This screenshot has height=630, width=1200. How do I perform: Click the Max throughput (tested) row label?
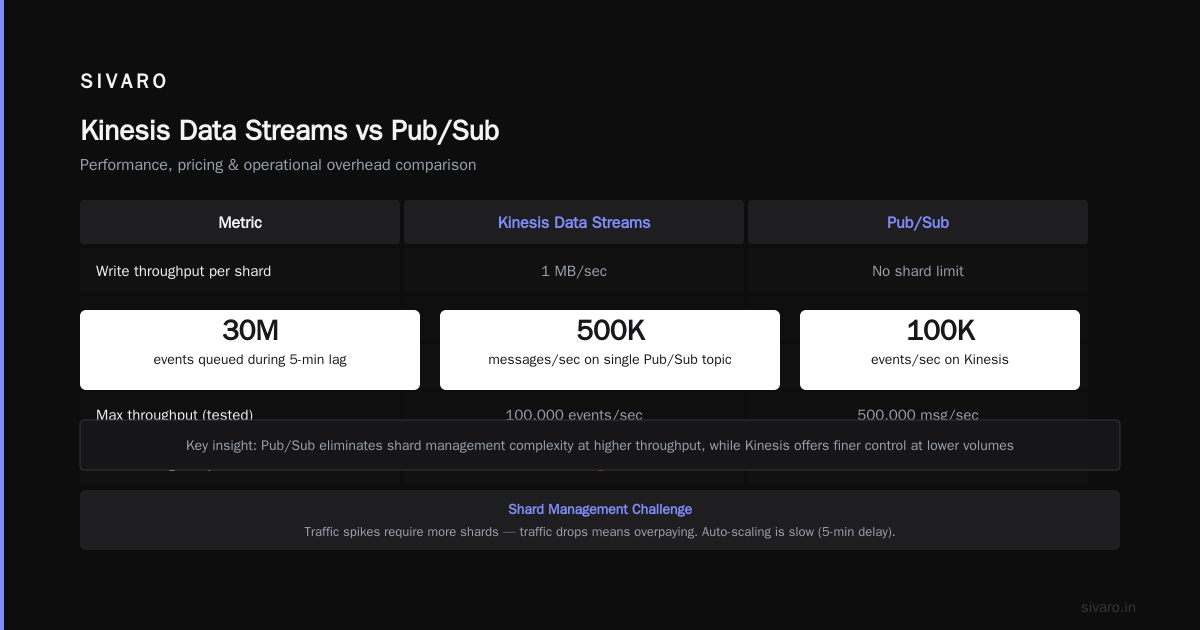(174, 414)
